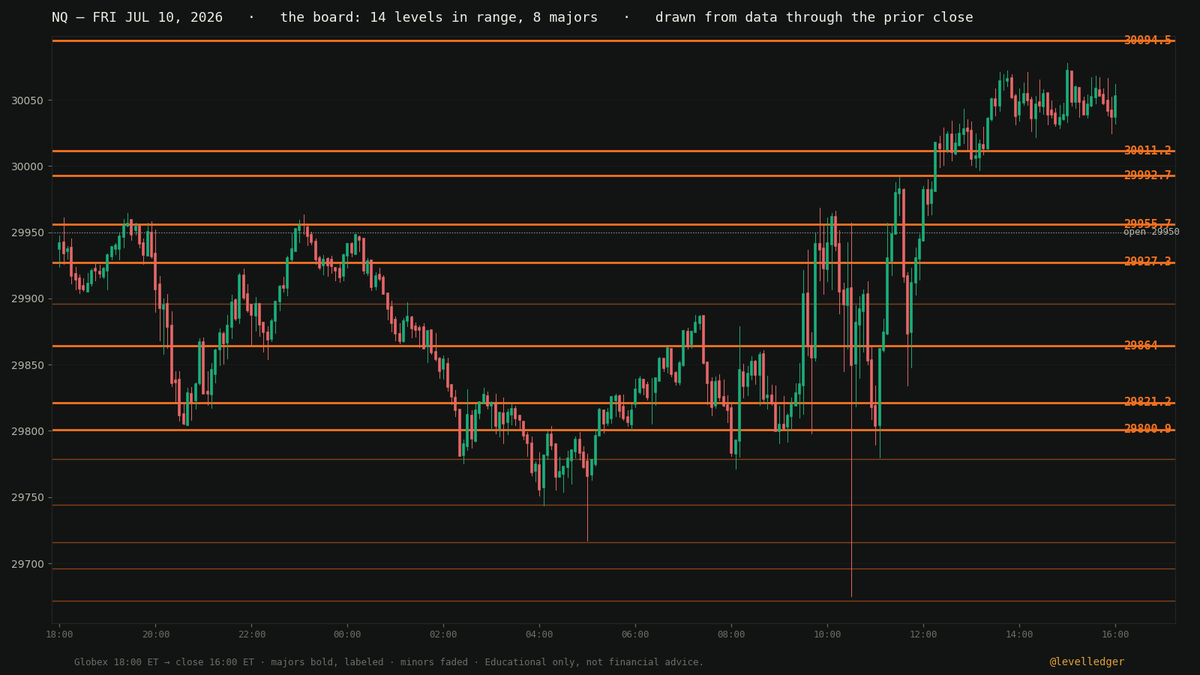Select the 29864 major level label

pyautogui.click(x=1140, y=346)
